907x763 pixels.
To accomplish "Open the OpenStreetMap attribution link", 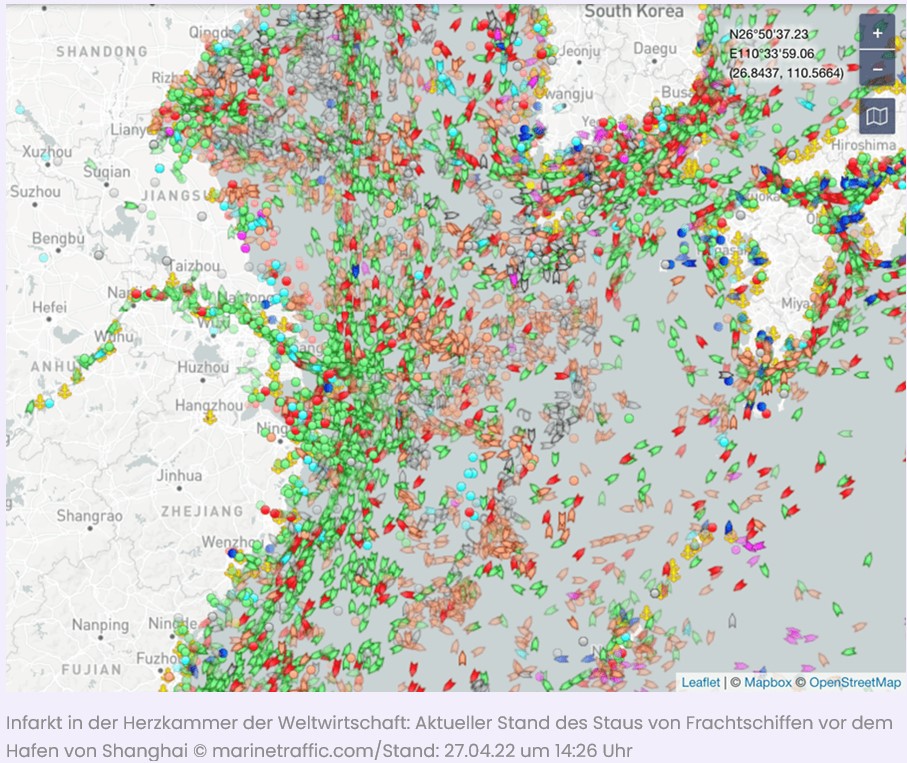I will point(854,682).
